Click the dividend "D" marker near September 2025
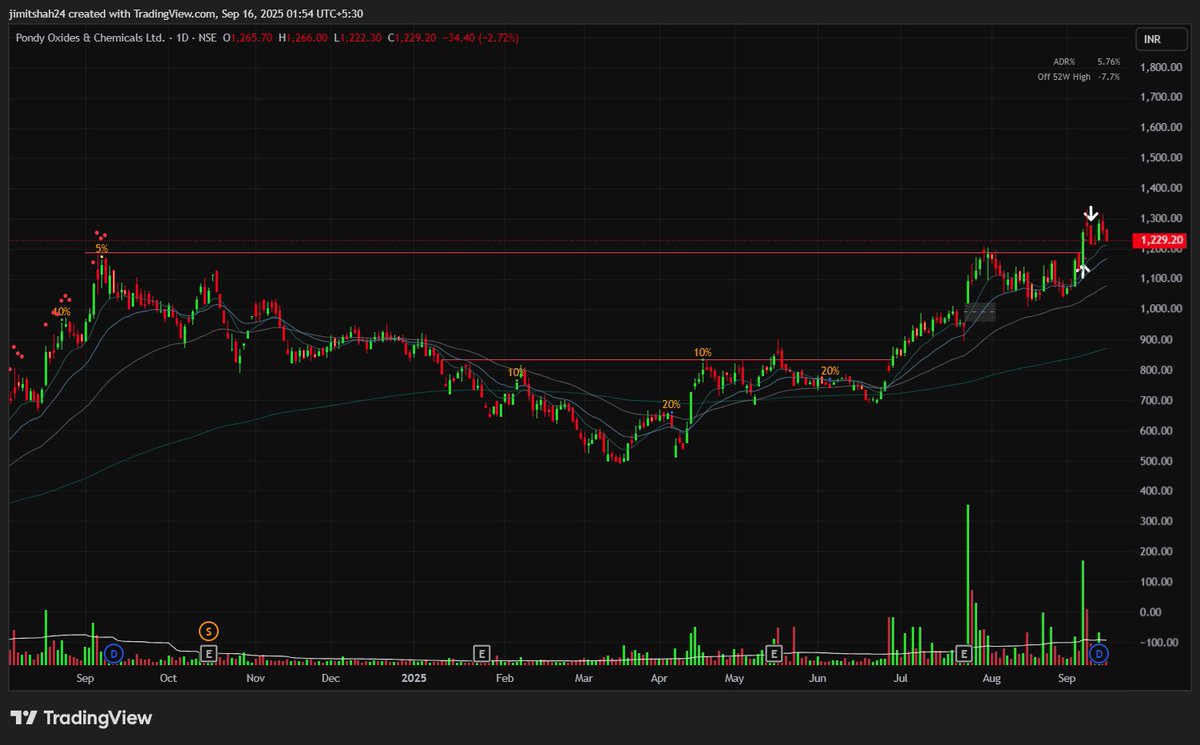This screenshot has height=745, width=1200. tap(1097, 653)
